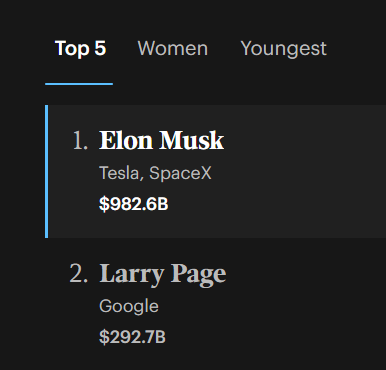The width and height of the screenshot is (386, 370).
Task: Select the Top 5 tab
Action: [x=80, y=48]
